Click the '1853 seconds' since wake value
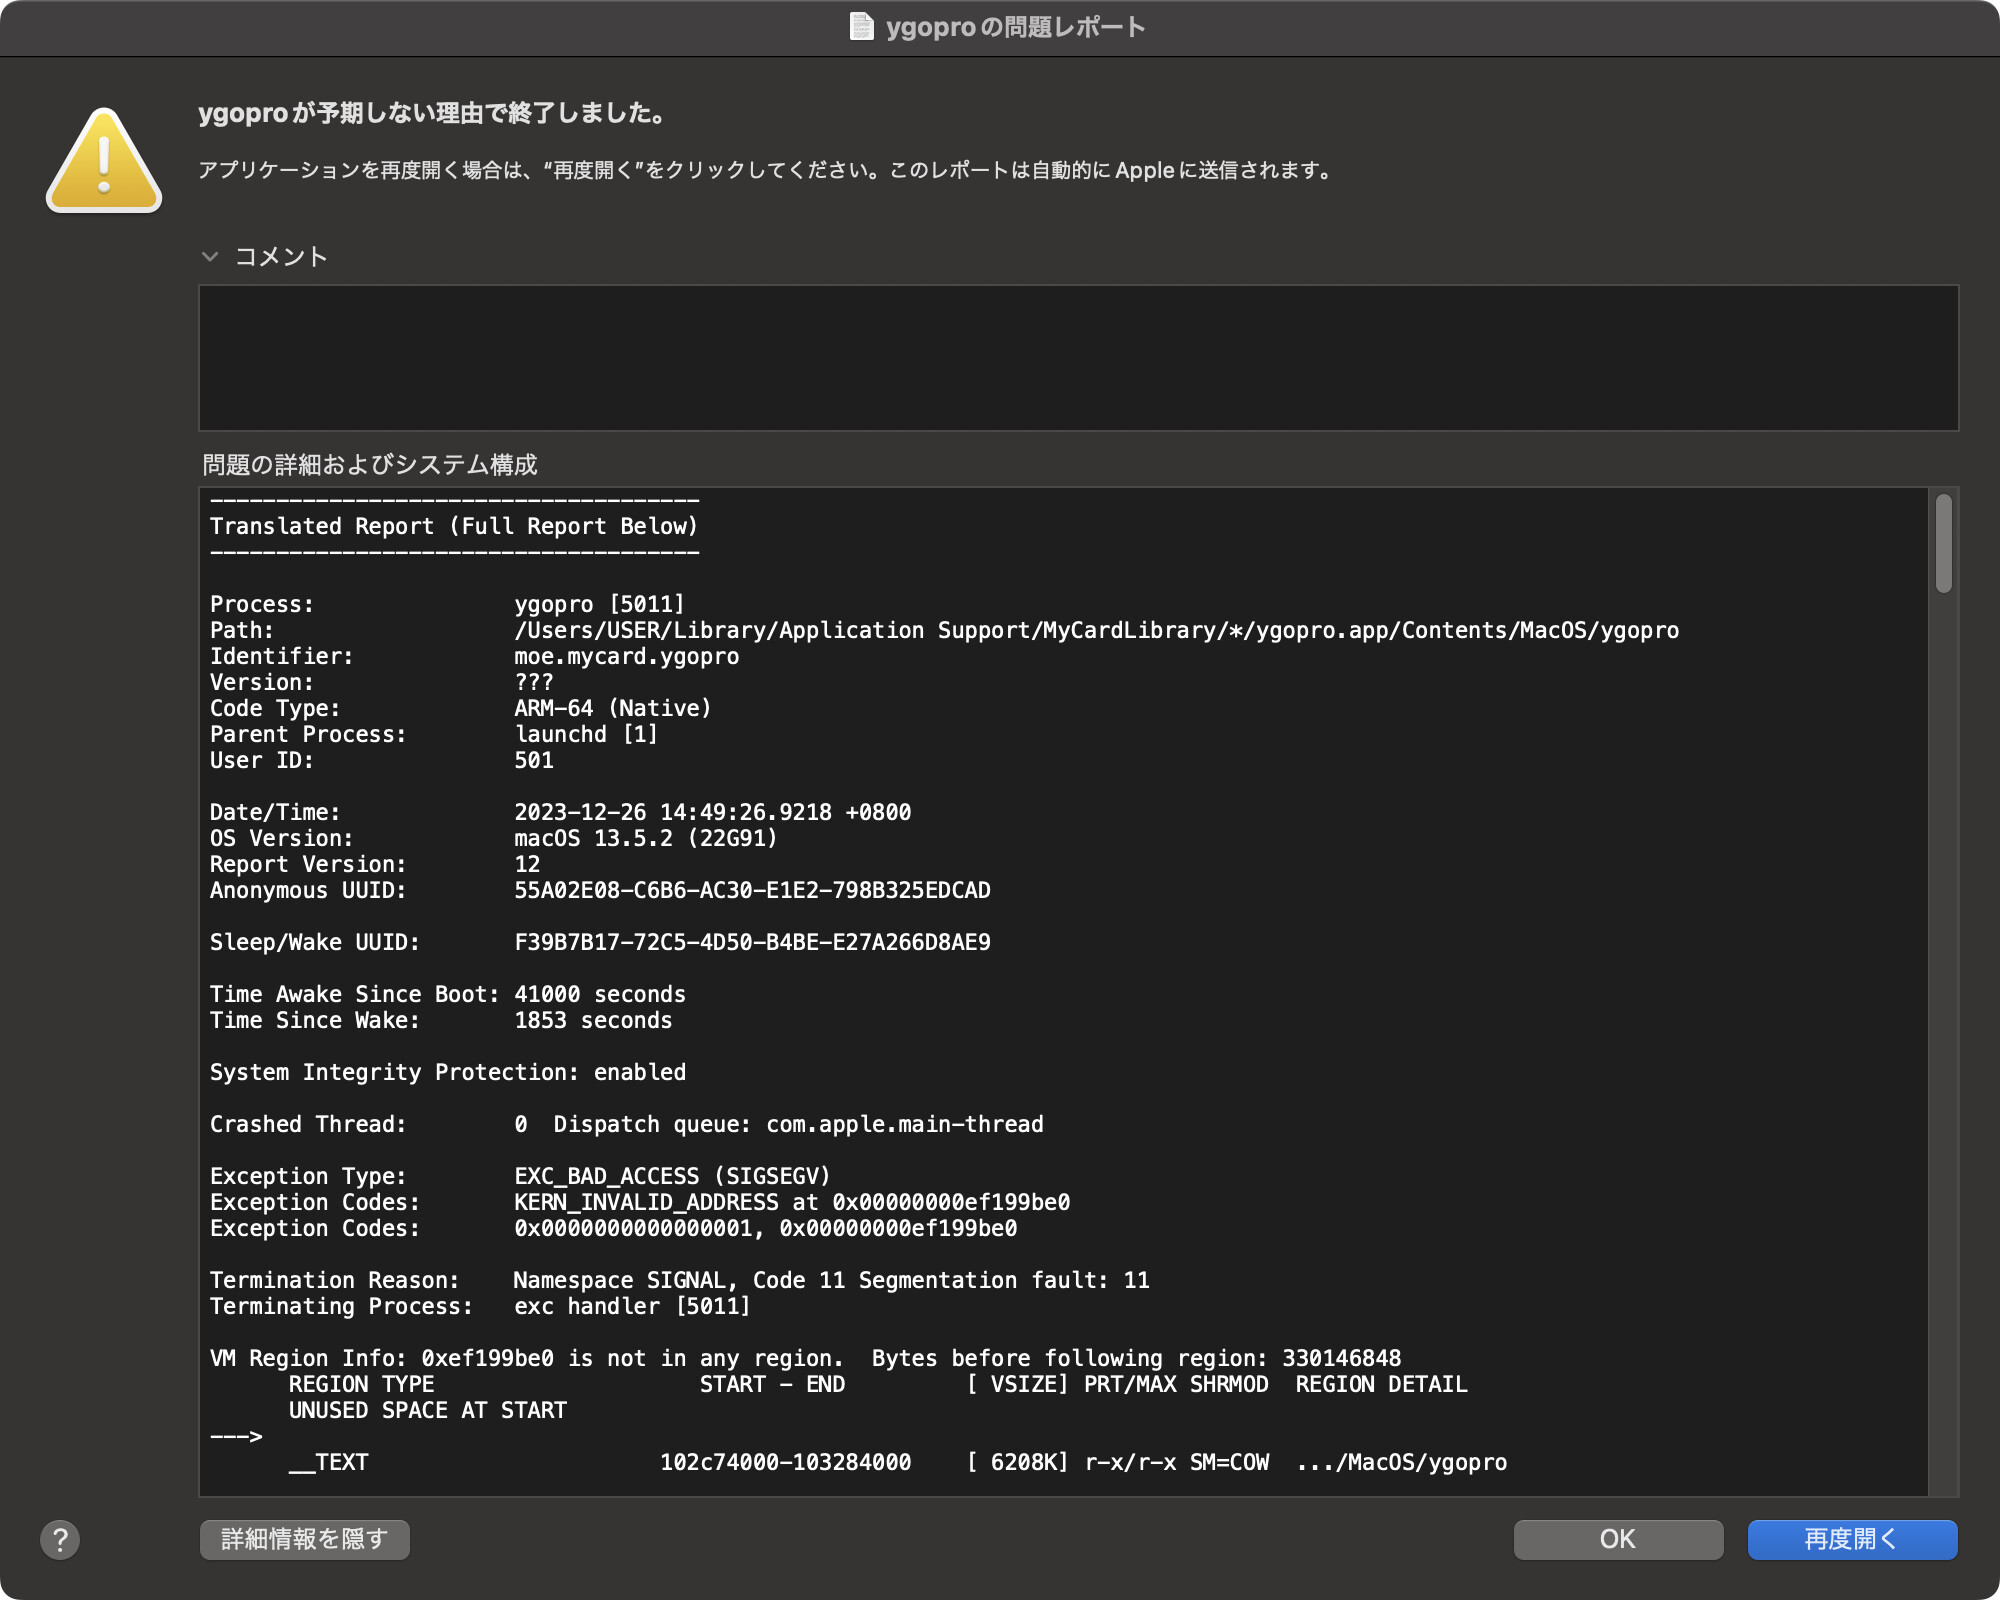The width and height of the screenshot is (2000, 1600). click(x=593, y=1020)
